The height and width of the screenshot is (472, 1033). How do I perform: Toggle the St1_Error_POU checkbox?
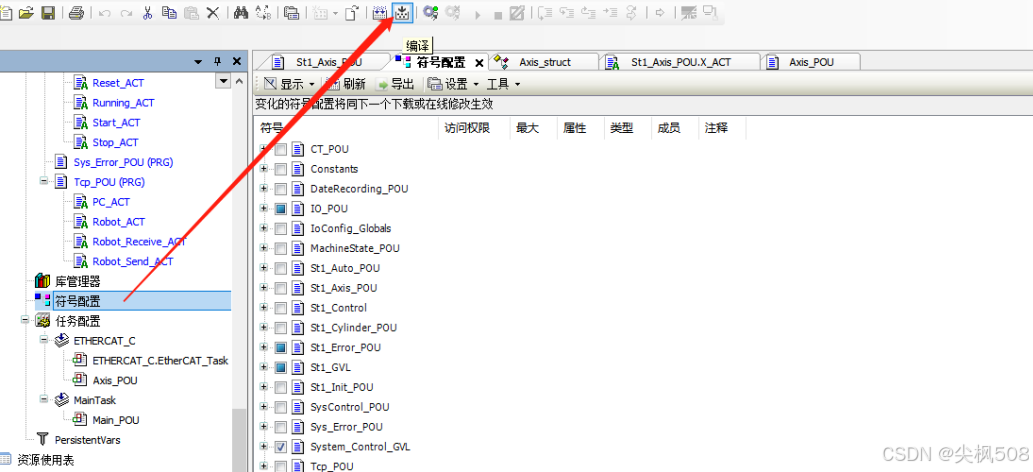[x=281, y=347]
